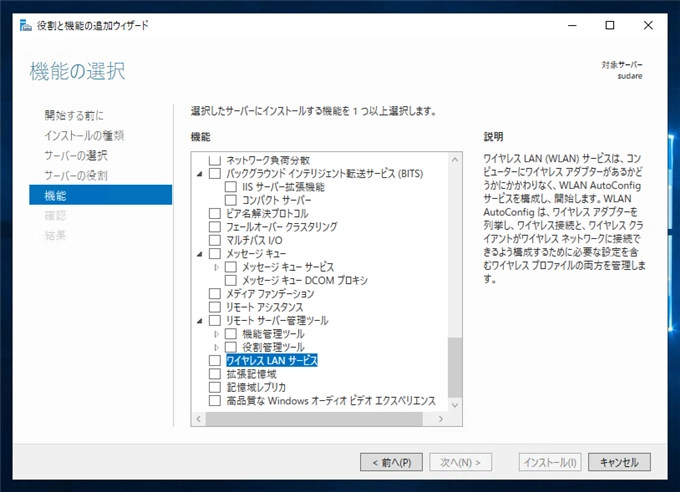
Task: Tick リモート サーバー管理ツール checkbox
Action: [215, 321]
